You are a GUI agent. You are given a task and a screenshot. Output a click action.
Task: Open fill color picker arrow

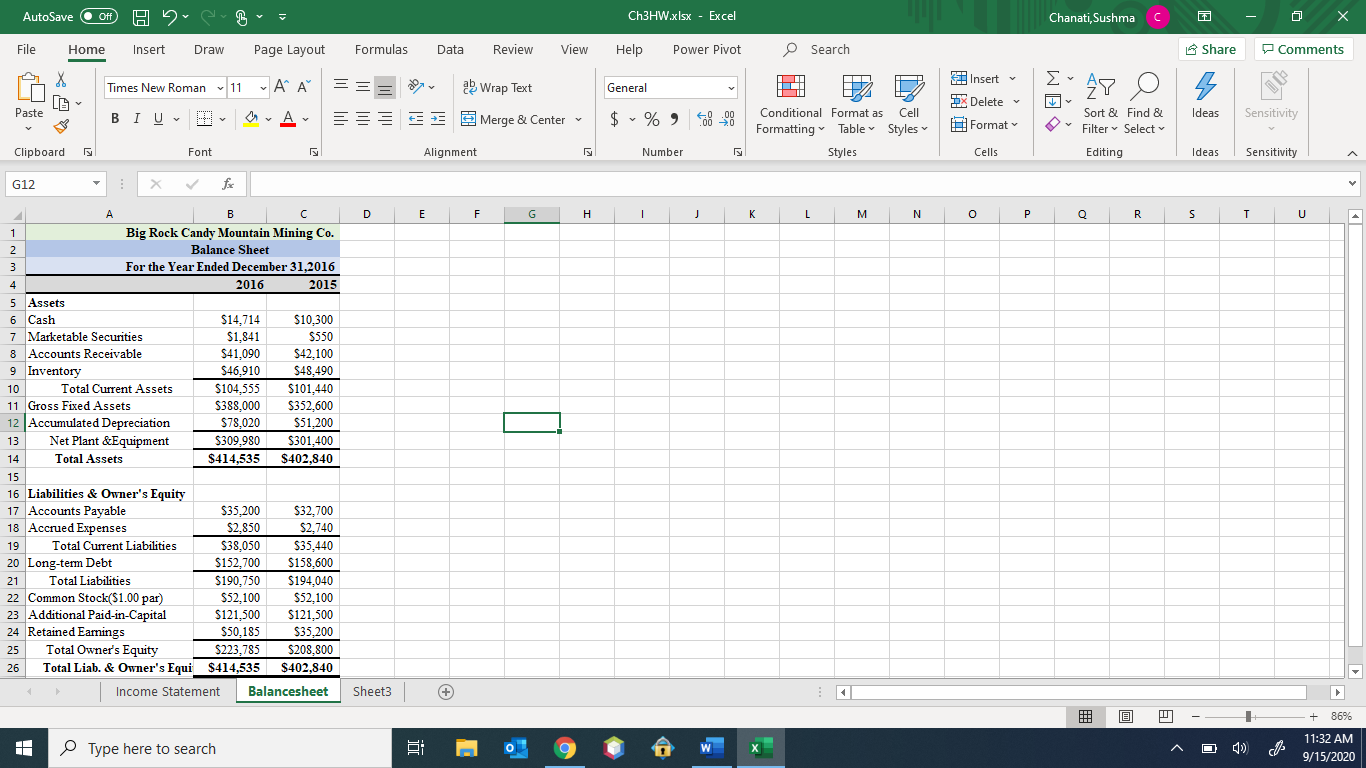(x=270, y=120)
